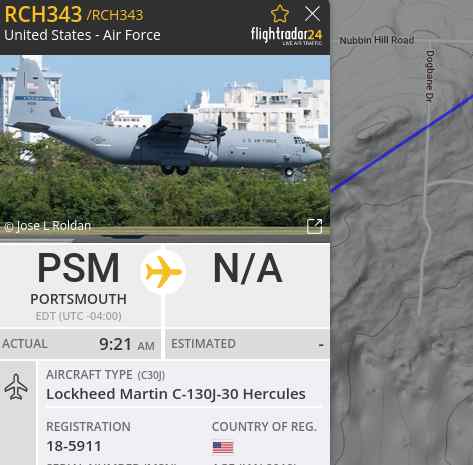Click the Estimated arrival time field
This screenshot has width=473, height=465.
click(248, 344)
